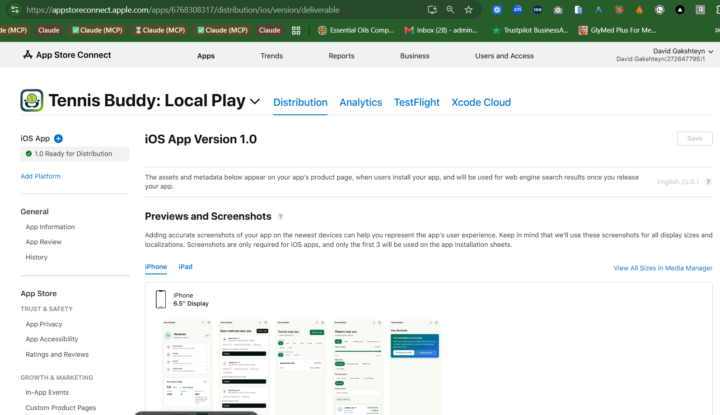720x415 pixels.
Task: Click the site information icon in address bar
Action: point(15,10)
